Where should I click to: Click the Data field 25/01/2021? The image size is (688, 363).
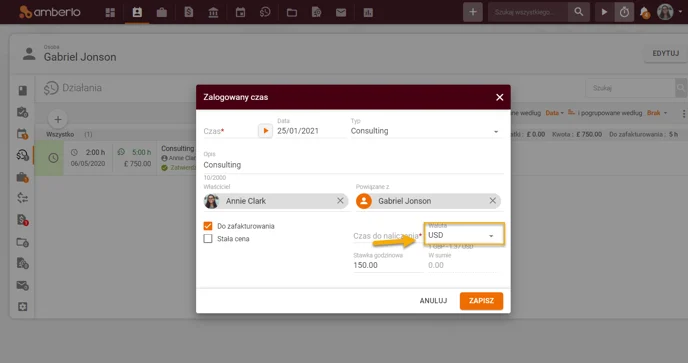coord(311,131)
